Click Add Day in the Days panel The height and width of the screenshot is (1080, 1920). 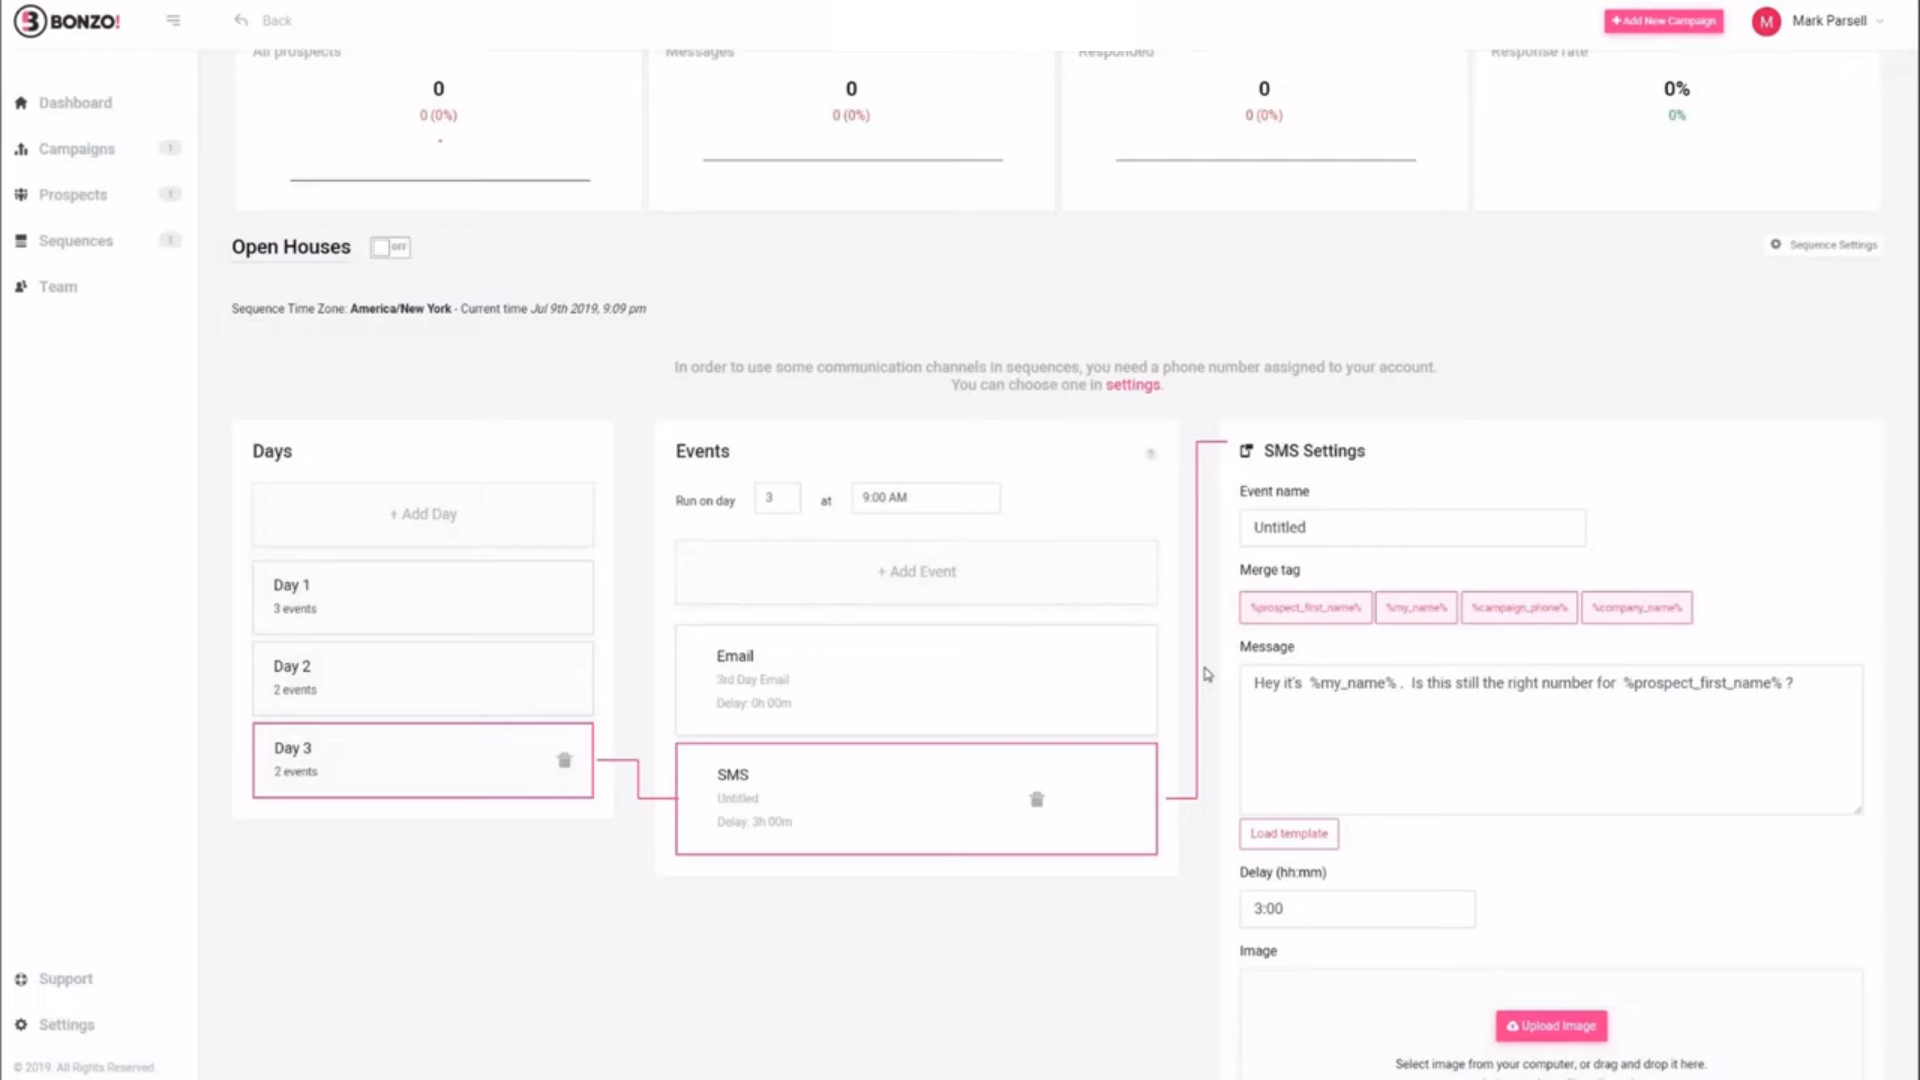pos(422,513)
